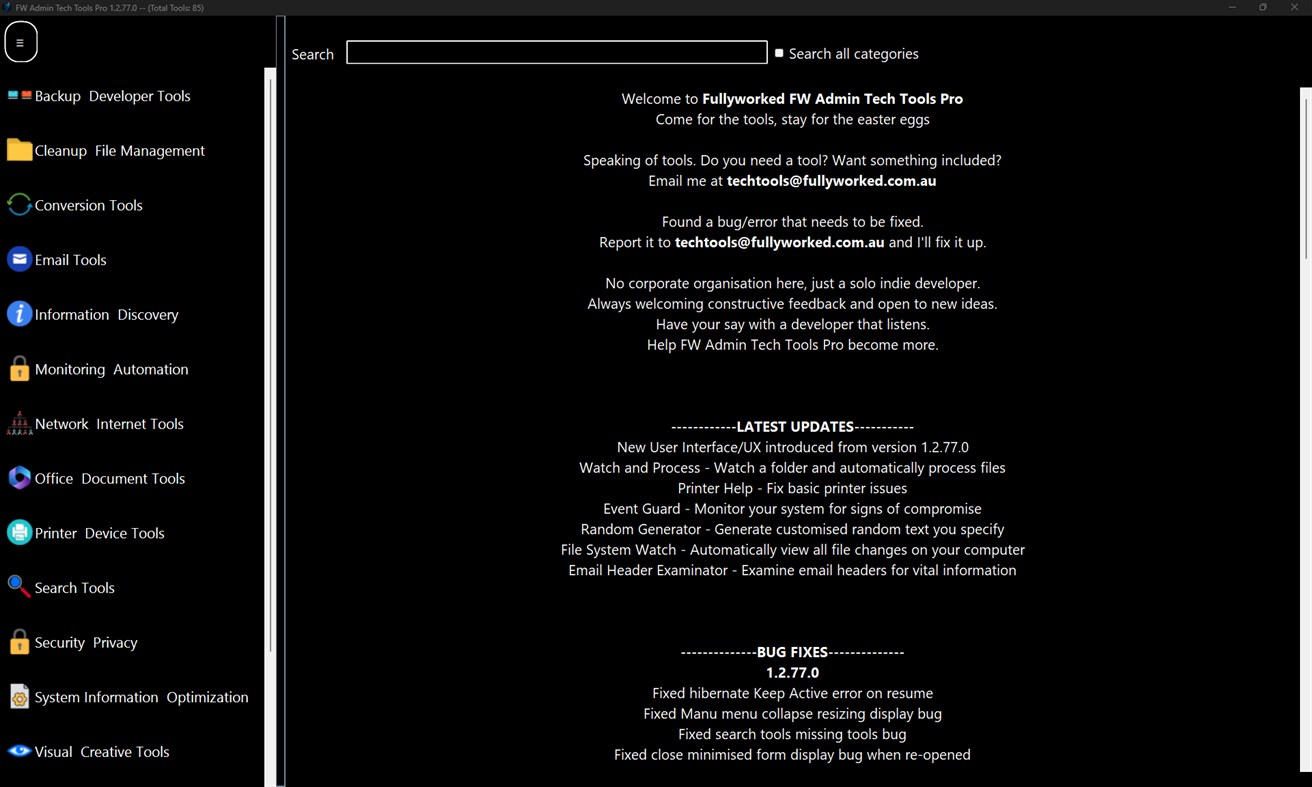Open Information Discovery category
Screen dimensions: 1312x787
[106, 315]
